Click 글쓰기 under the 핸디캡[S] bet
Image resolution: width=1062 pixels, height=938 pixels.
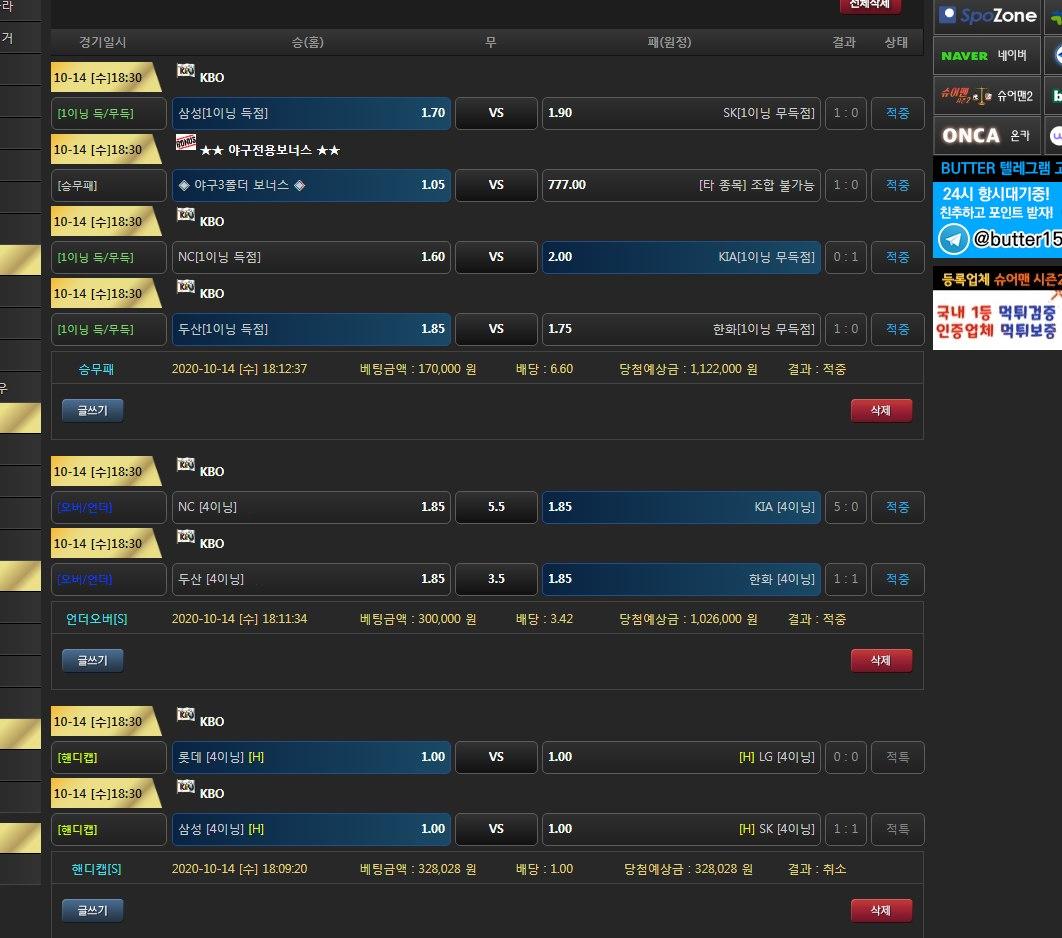(x=92, y=910)
